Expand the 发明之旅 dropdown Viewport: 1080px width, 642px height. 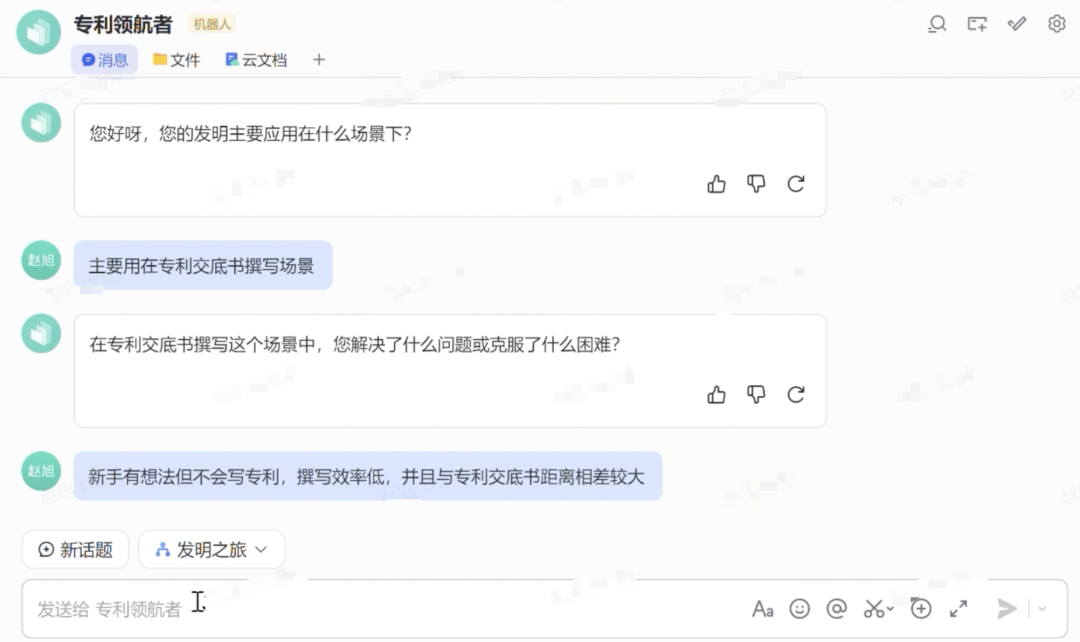click(x=212, y=549)
